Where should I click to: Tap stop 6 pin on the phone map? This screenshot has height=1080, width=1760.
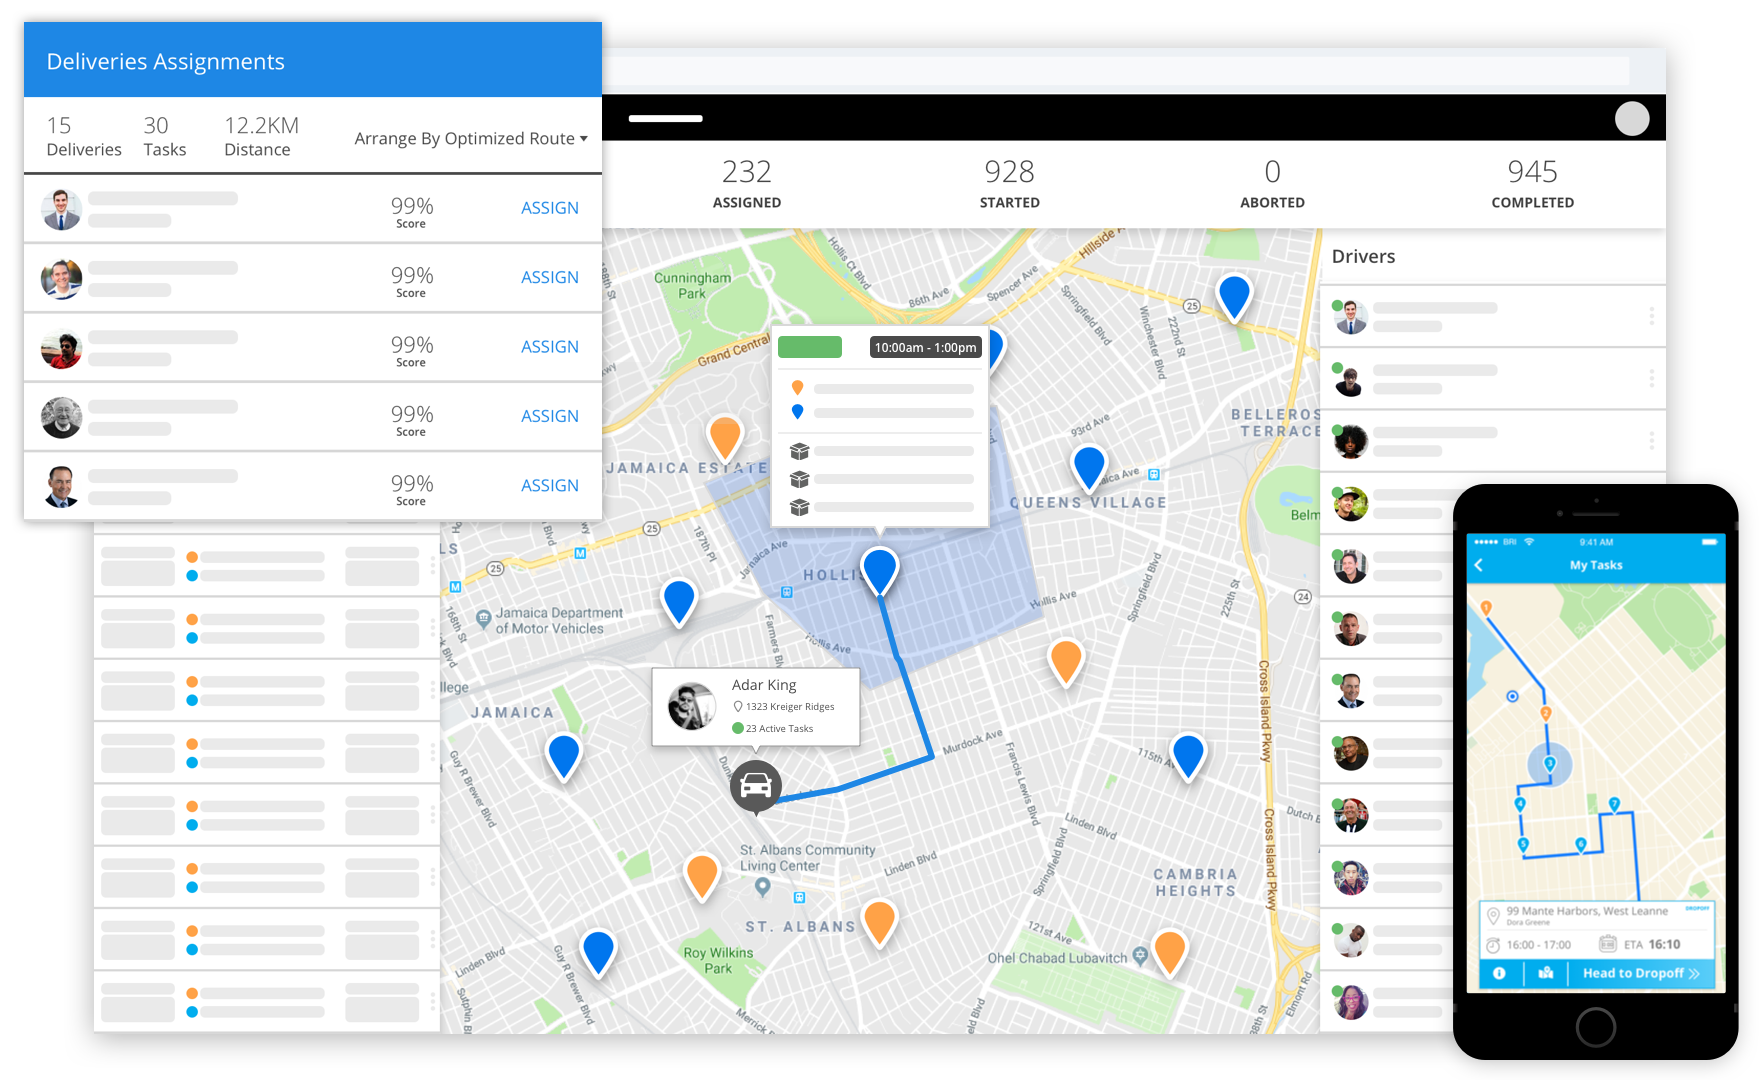coord(1581,845)
